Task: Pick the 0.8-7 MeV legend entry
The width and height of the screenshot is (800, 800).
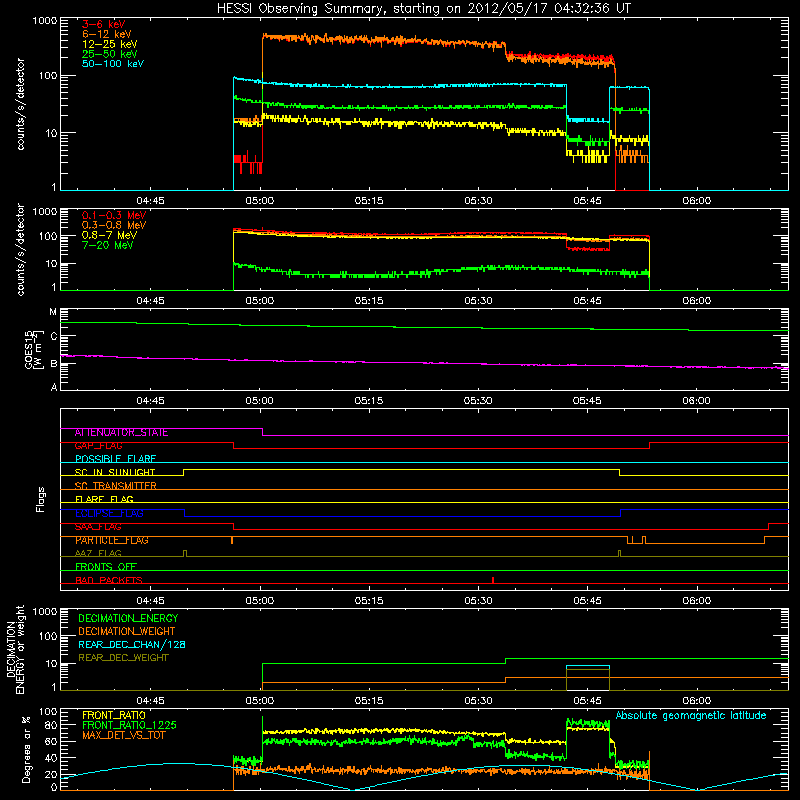Action: click(109, 235)
